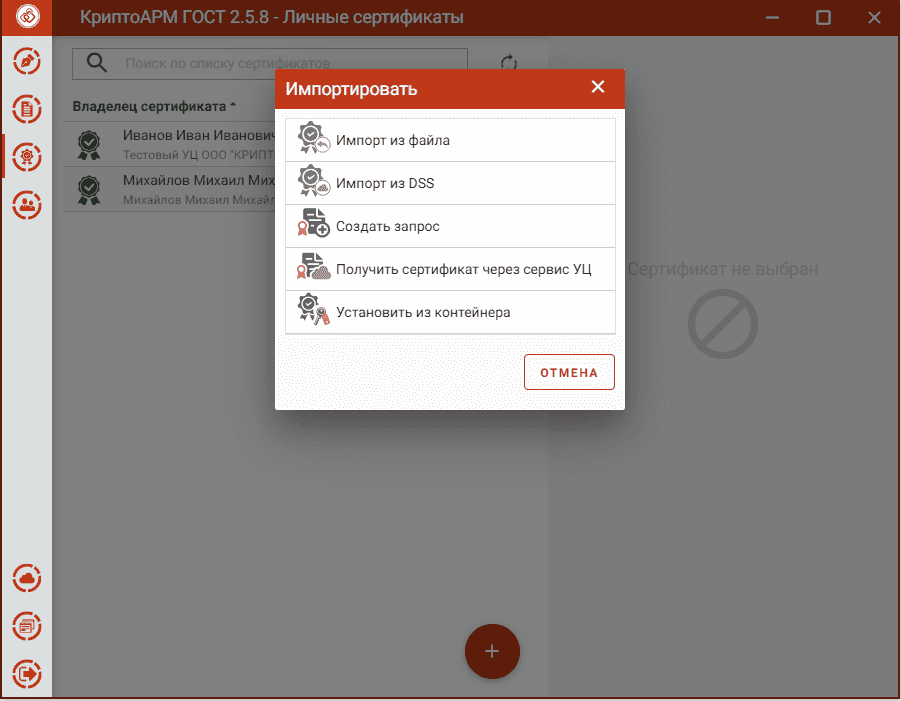The height and width of the screenshot is (701, 901).
Task: Select Импорт из файла option
Action: tap(450, 140)
